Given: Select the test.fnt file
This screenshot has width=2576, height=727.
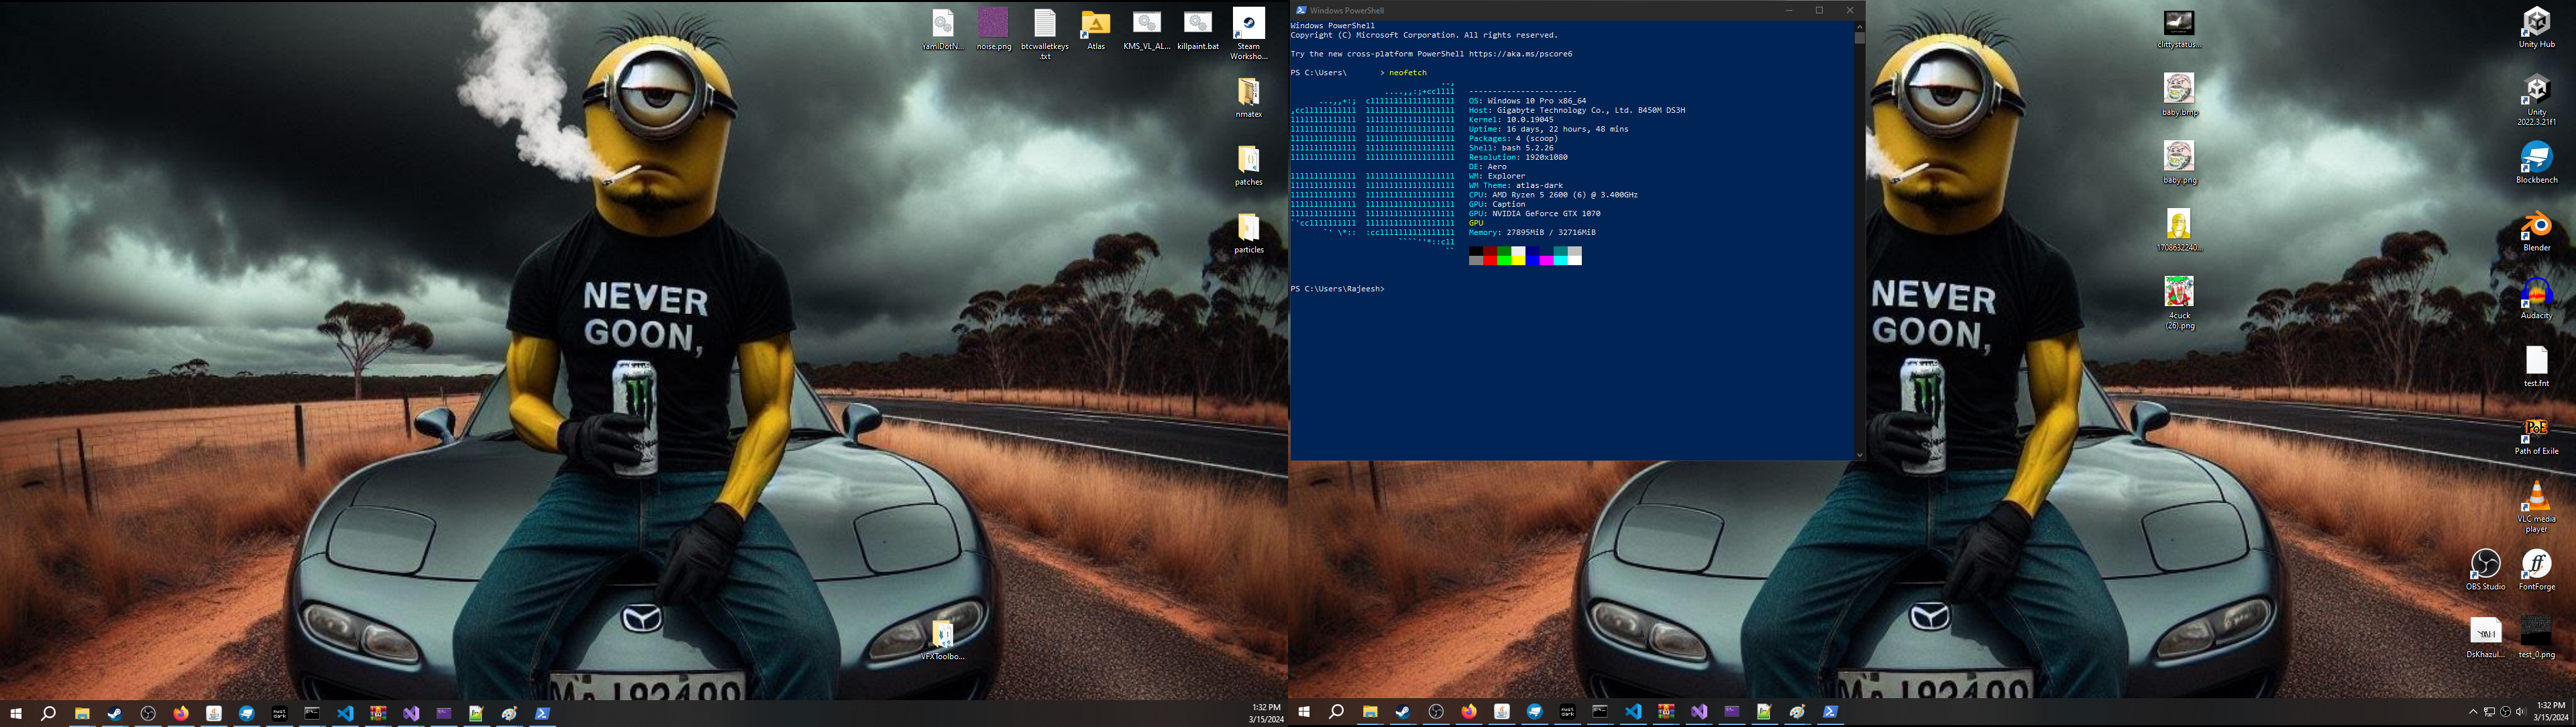Looking at the screenshot, I should tap(2536, 367).
